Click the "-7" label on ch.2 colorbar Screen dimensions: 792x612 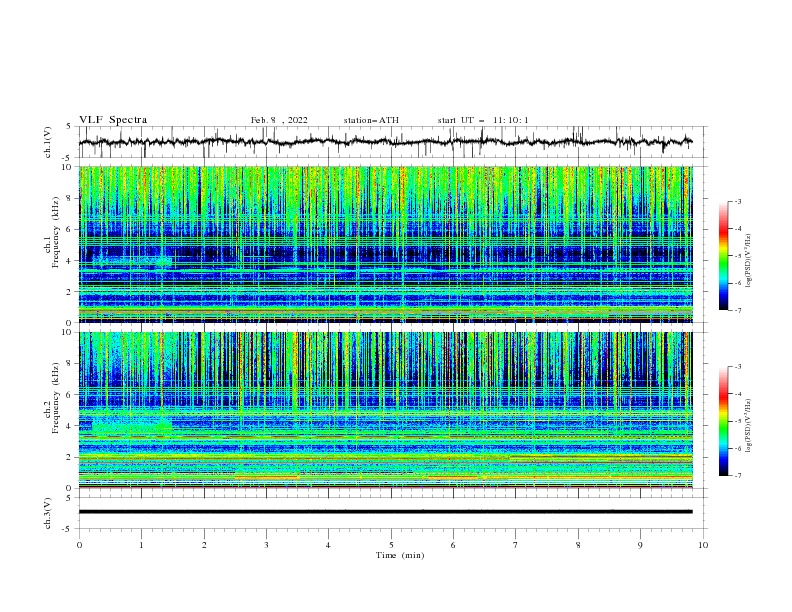coord(737,475)
